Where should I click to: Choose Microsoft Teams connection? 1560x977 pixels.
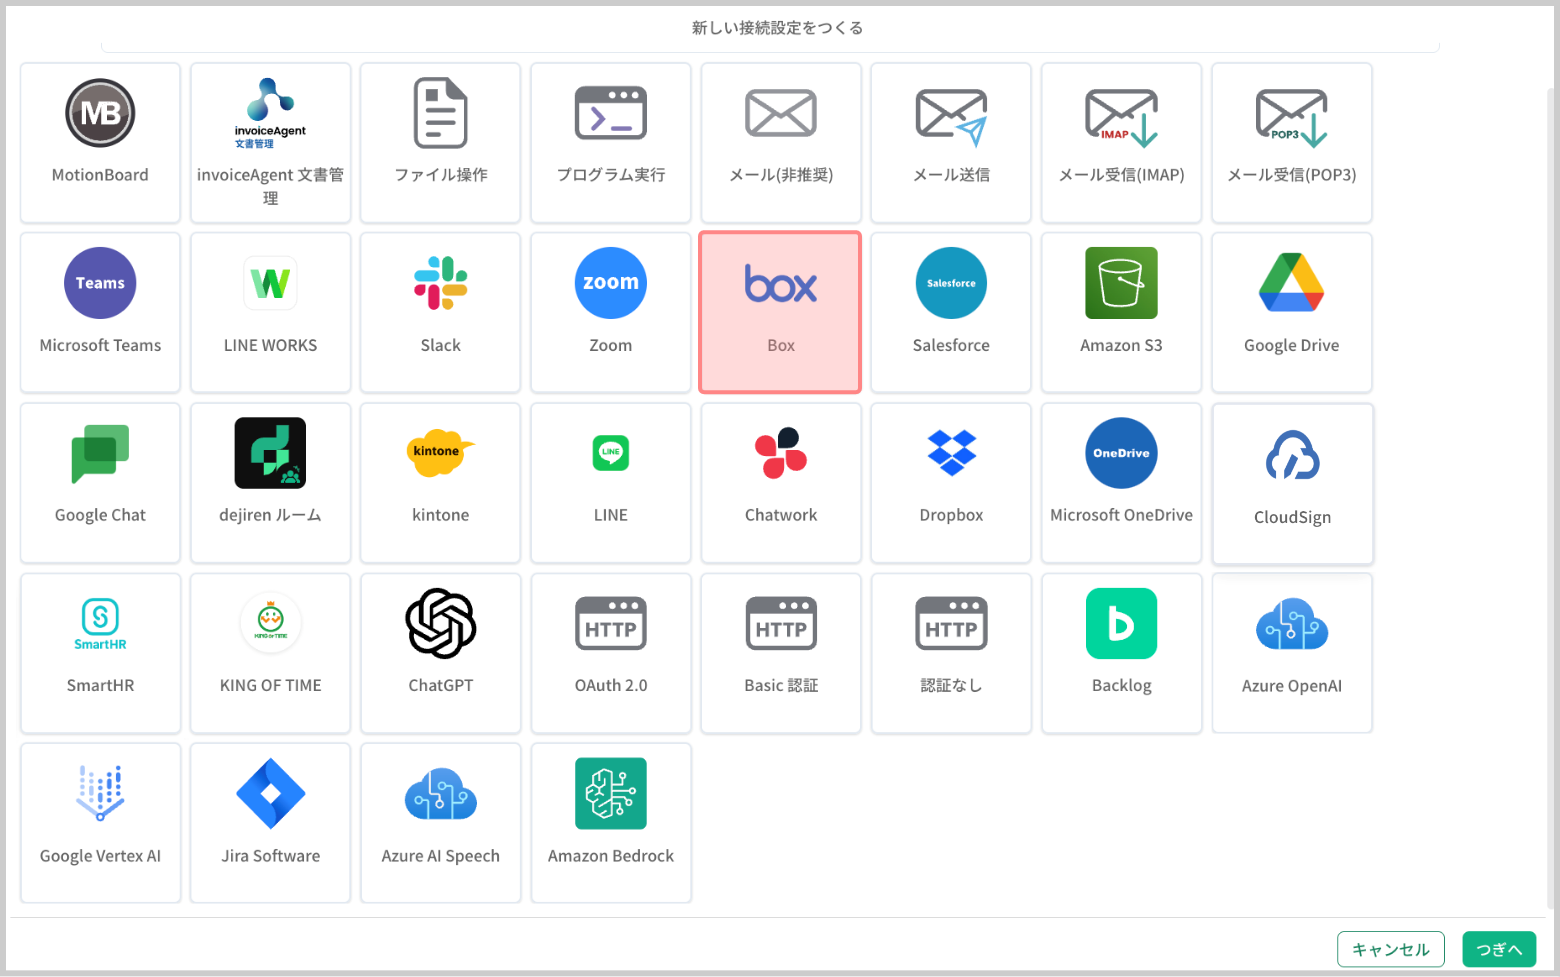click(x=100, y=313)
